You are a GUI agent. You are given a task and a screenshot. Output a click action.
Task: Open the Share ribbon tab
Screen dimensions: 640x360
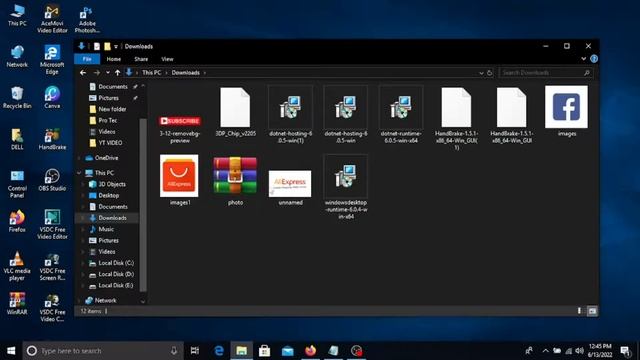pyautogui.click(x=141, y=59)
